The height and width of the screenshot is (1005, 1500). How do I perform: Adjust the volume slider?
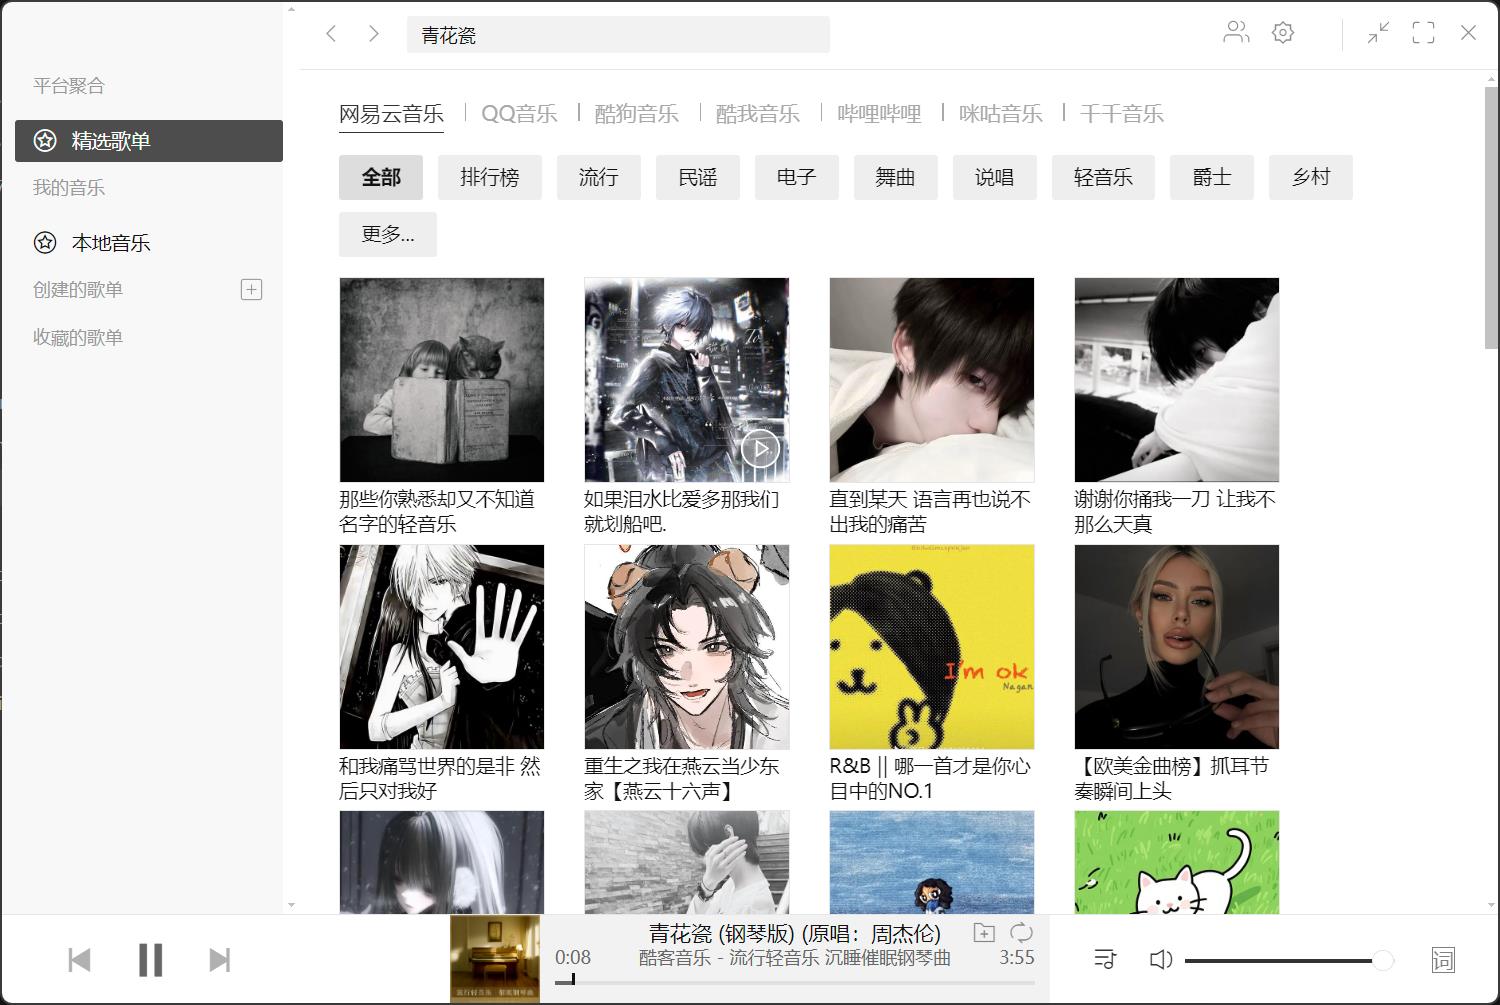[x=1289, y=961]
